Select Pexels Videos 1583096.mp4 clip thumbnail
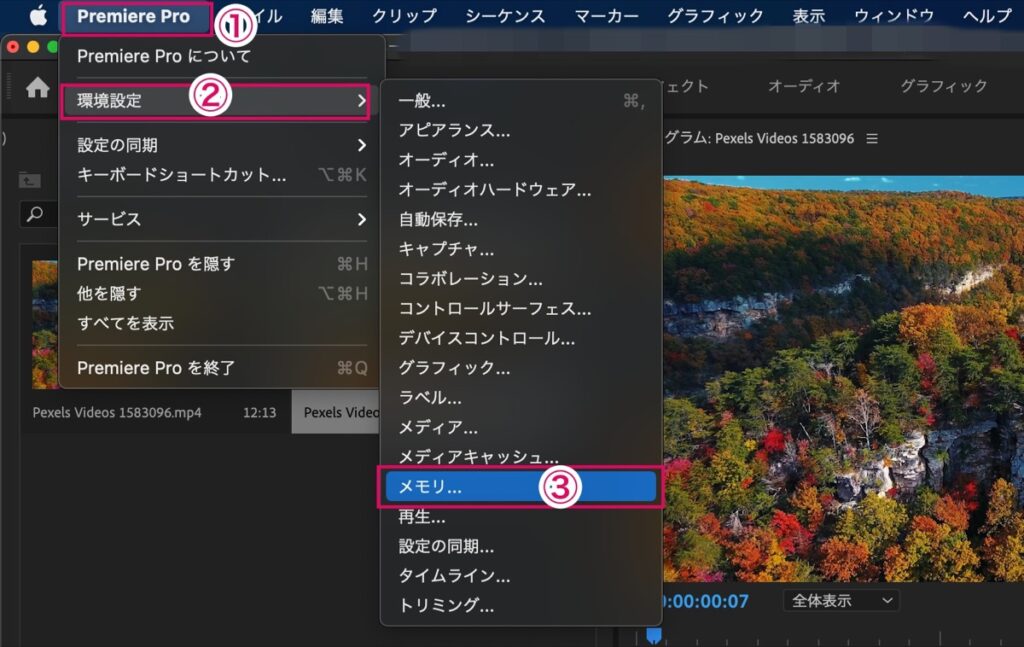This screenshot has height=647, width=1024. [x=44, y=324]
